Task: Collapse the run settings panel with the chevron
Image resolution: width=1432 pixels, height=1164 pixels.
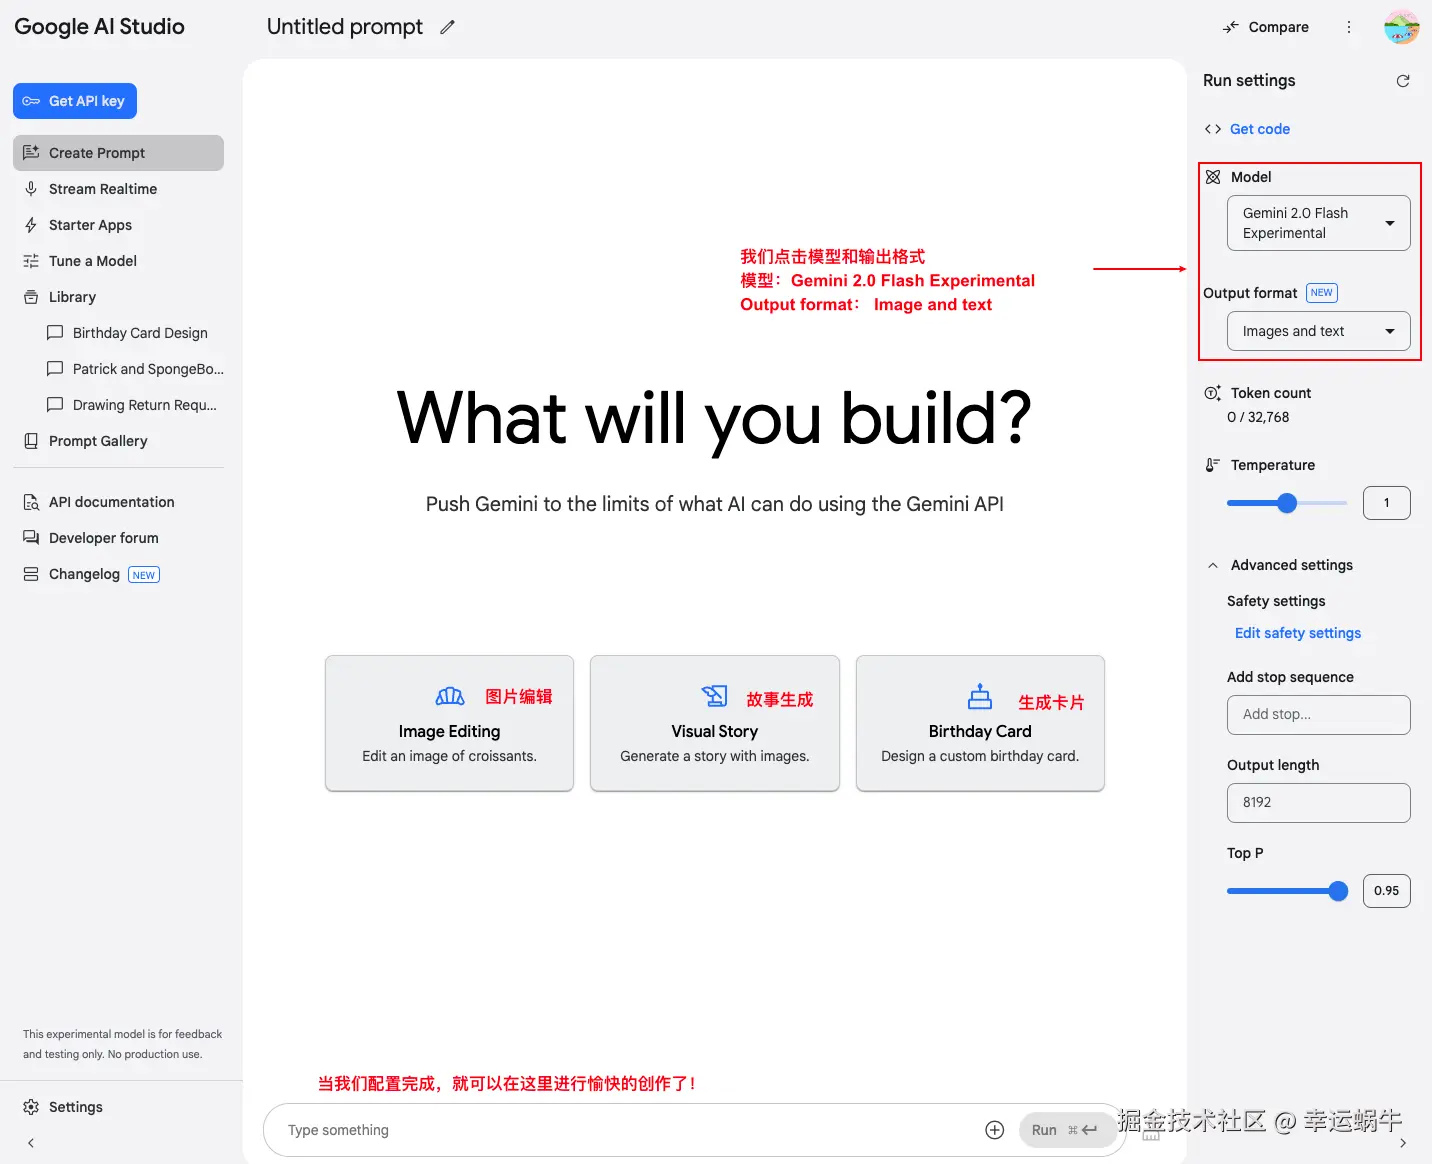Action: tap(1403, 1143)
